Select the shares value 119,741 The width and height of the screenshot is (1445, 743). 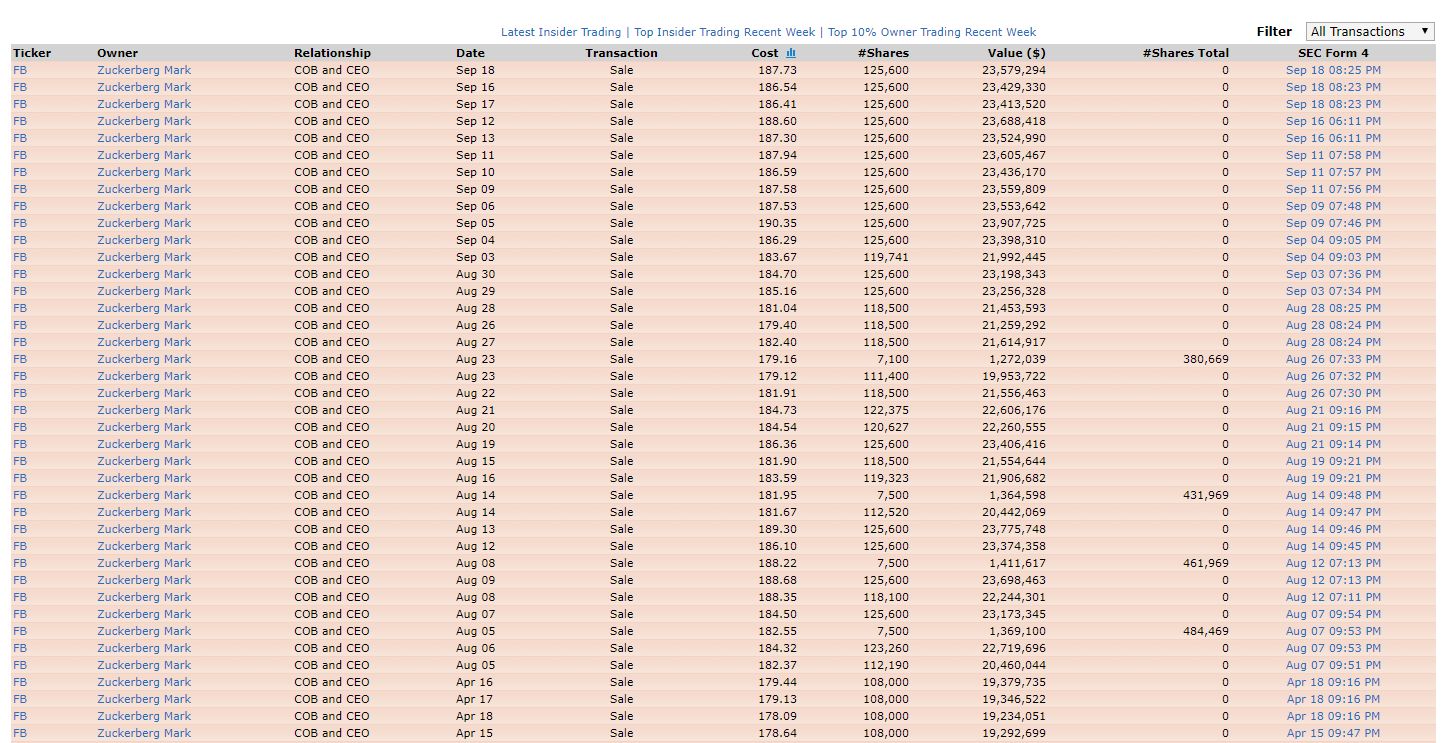(x=886, y=257)
